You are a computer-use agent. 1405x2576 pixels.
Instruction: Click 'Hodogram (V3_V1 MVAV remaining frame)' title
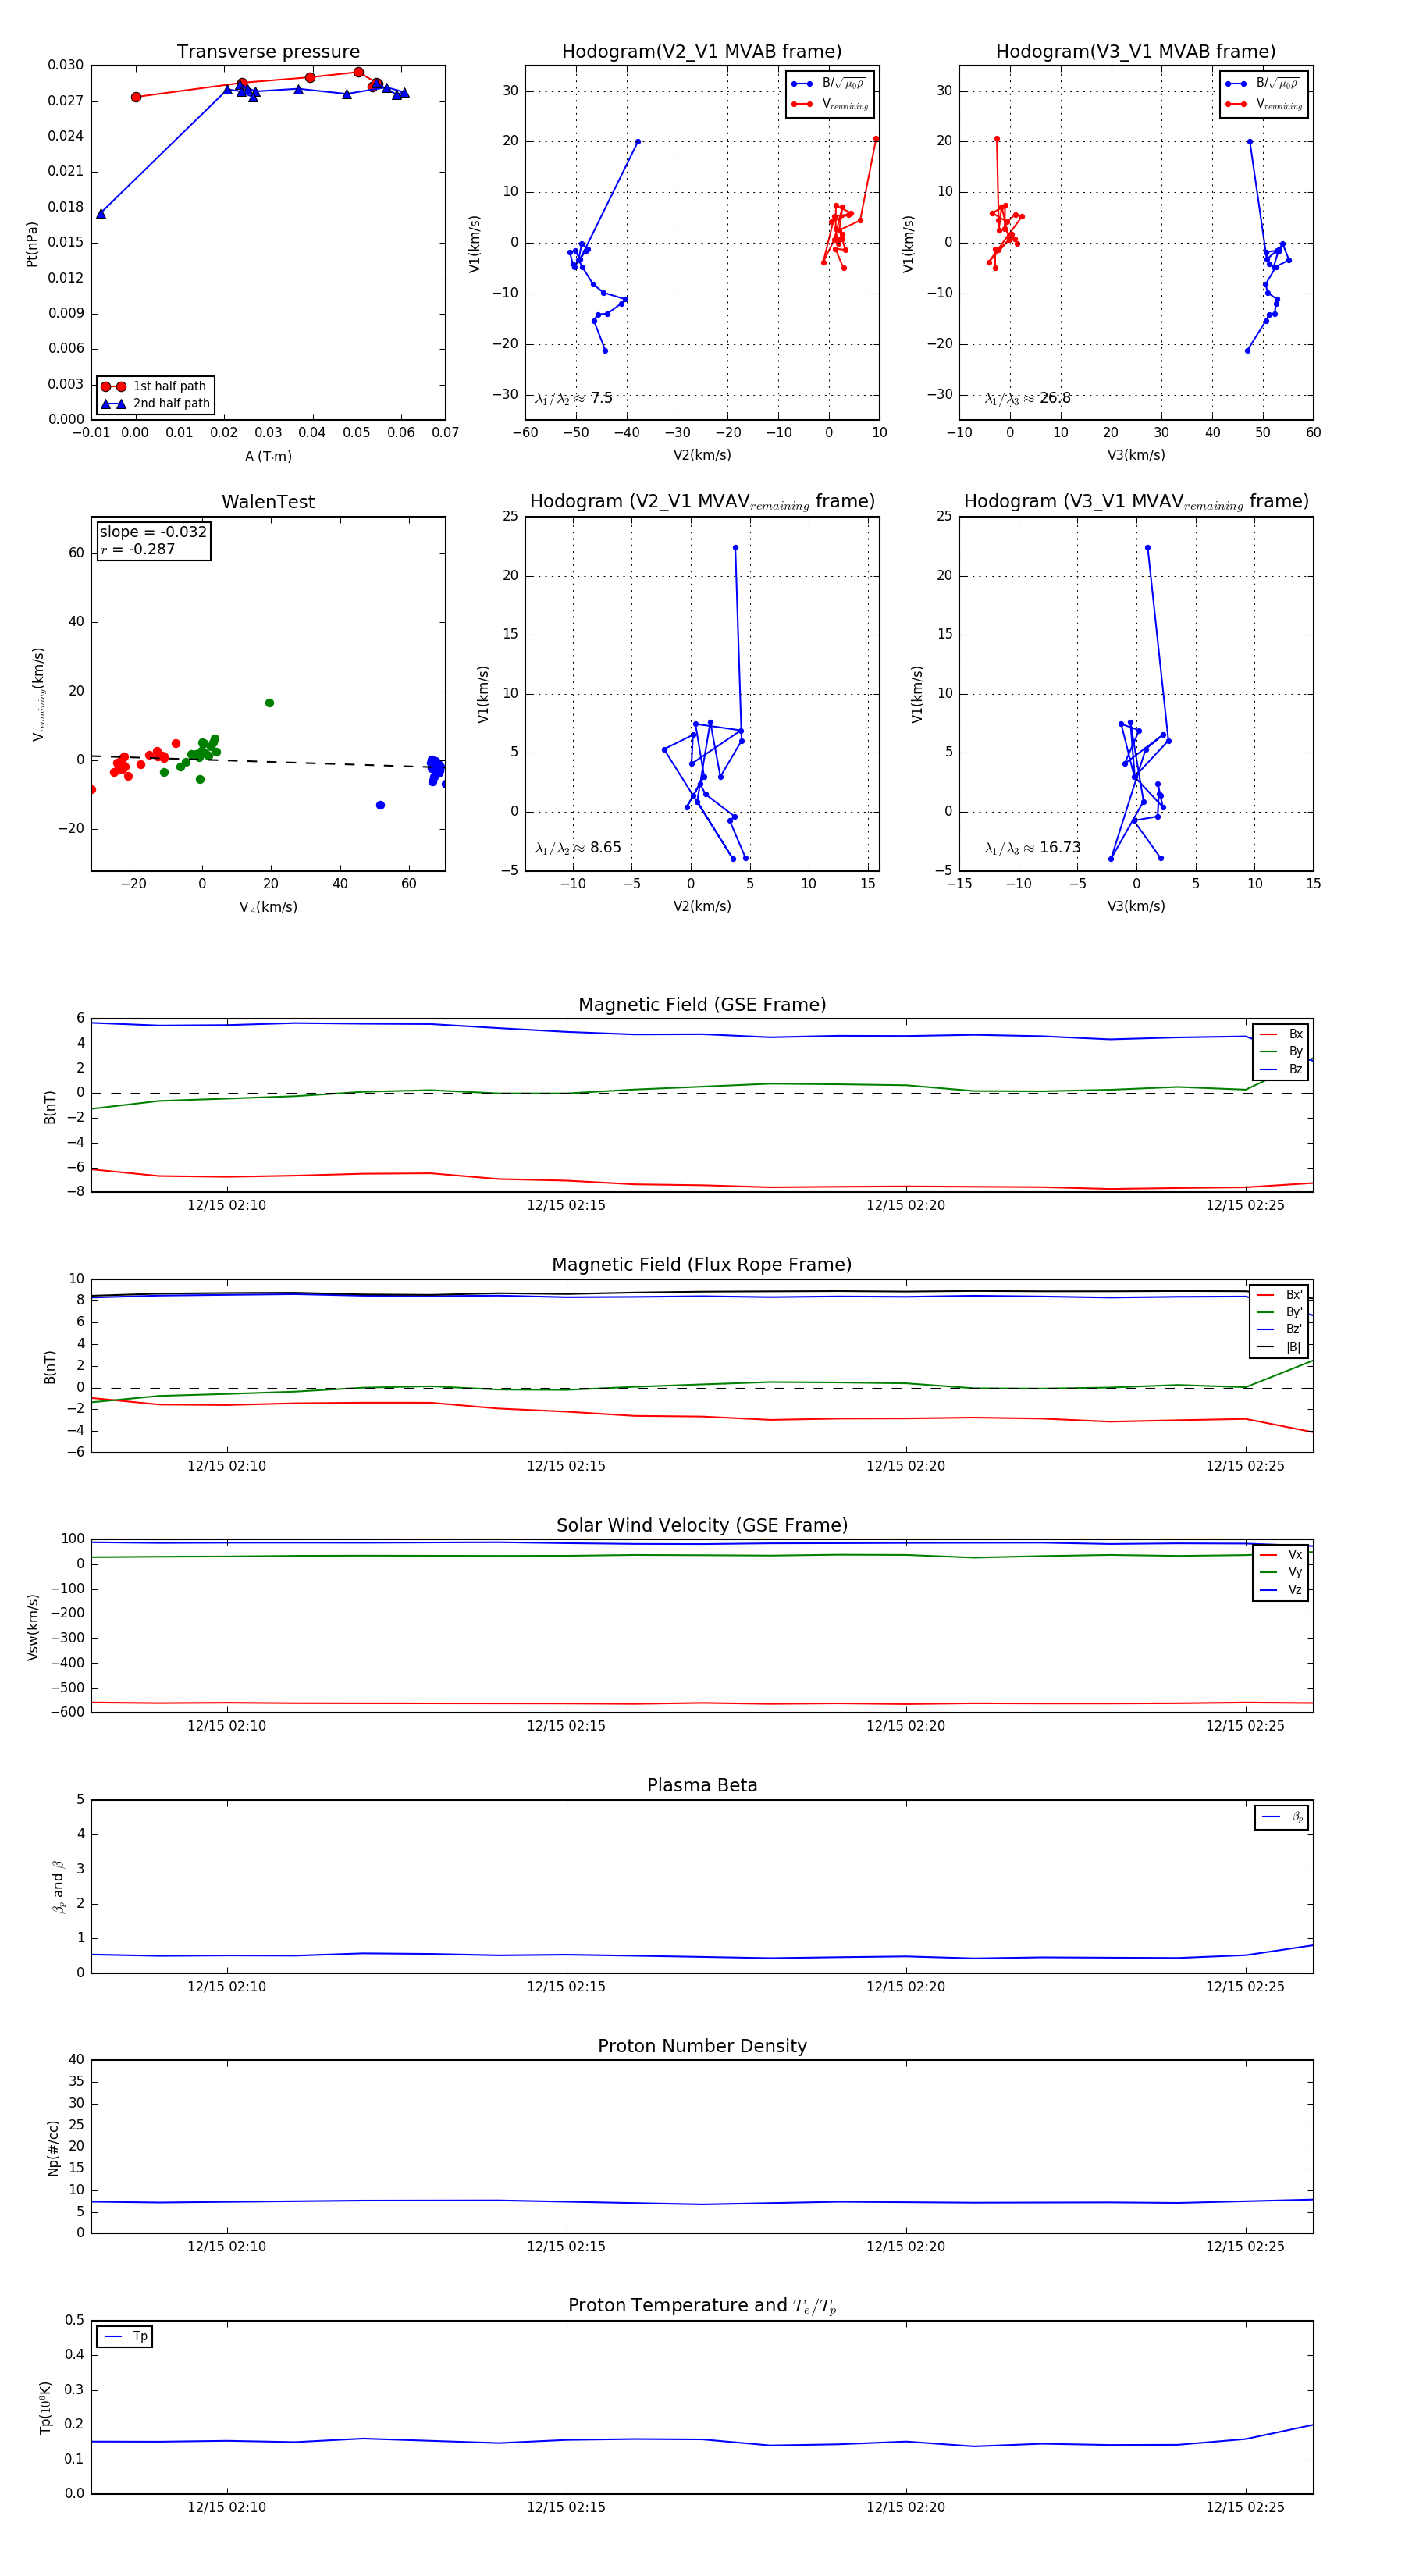1136,502
